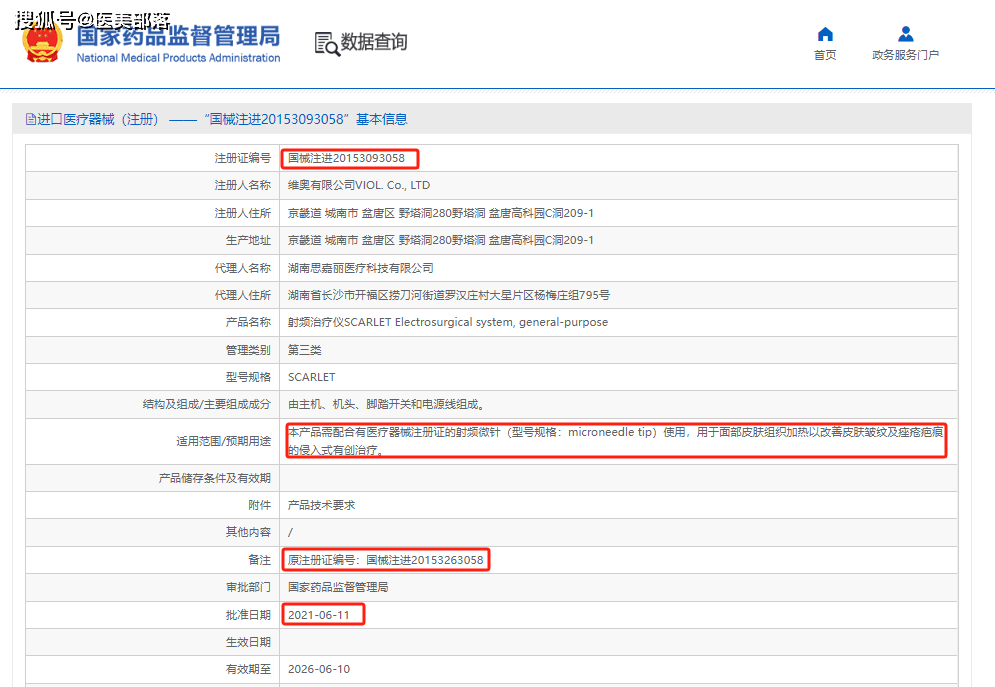Viewport: 995px width, 687px height.
Task: Click the 其他内容 slash value
Action: (291, 532)
